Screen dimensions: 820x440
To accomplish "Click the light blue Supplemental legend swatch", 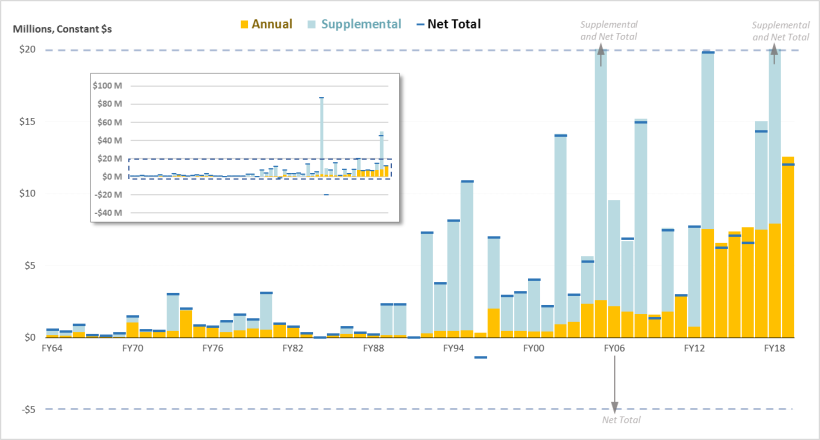I will click(314, 23).
